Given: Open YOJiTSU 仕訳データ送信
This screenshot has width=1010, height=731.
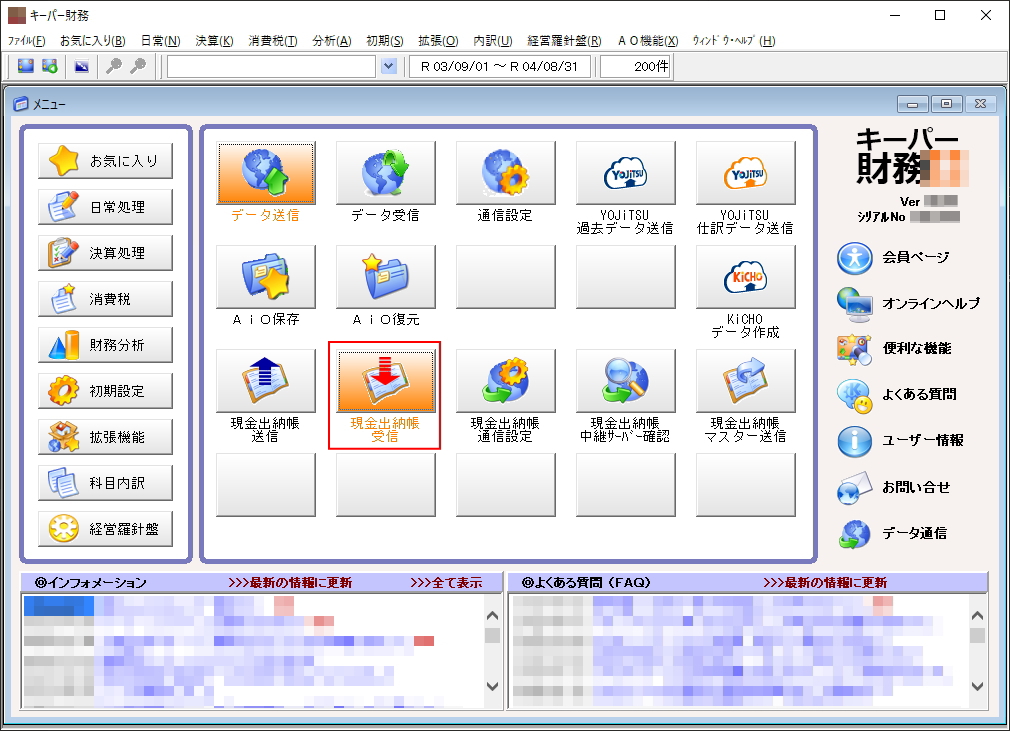Looking at the screenshot, I should click(x=745, y=173).
